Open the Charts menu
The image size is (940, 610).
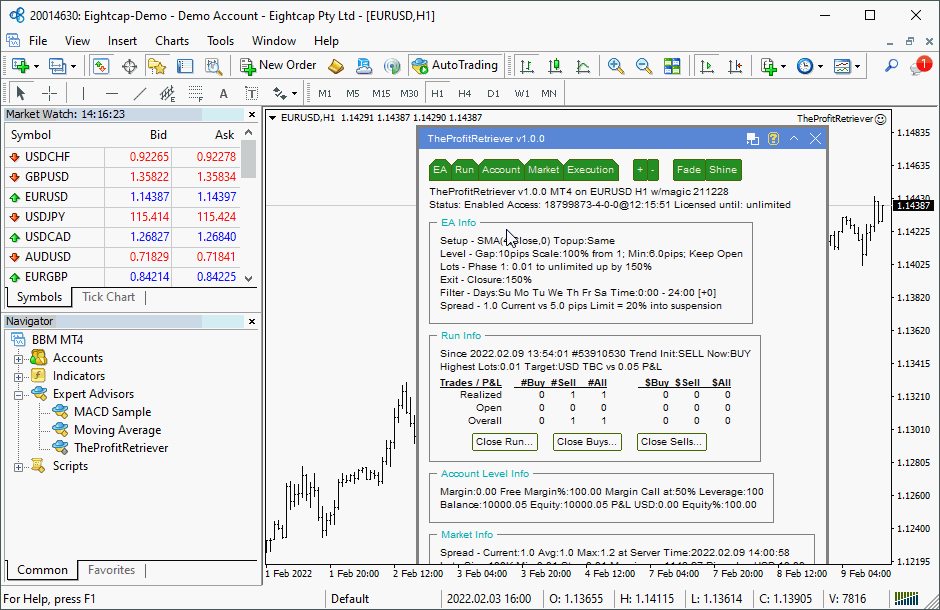172,41
